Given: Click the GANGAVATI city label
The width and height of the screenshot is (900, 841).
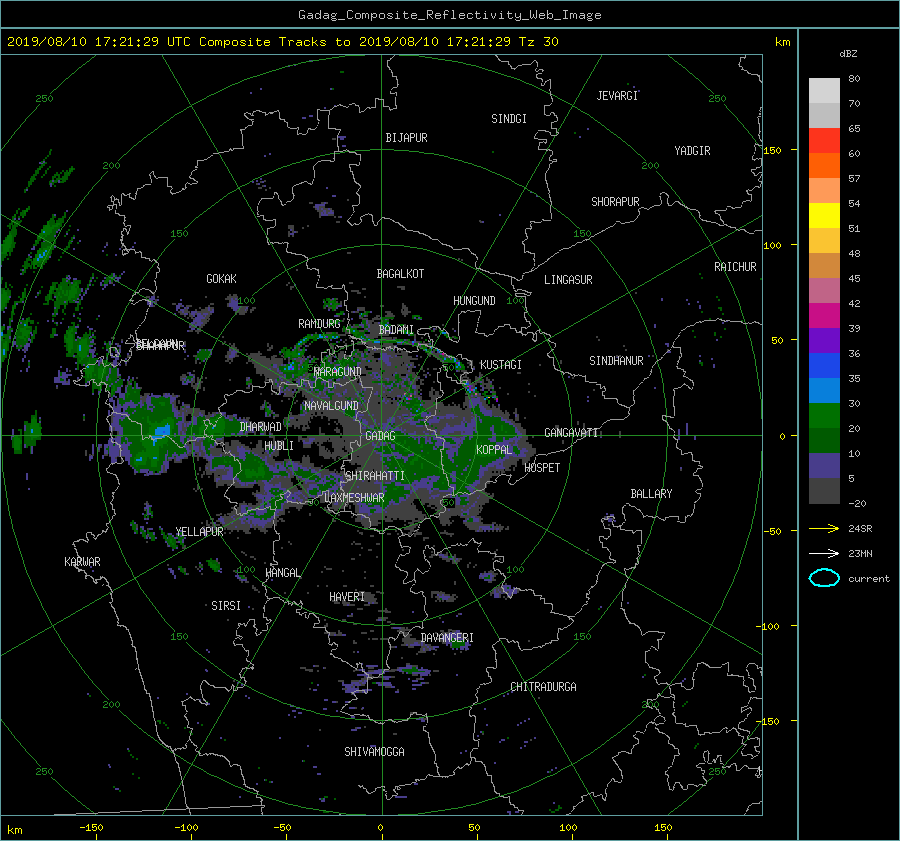Looking at the screenshot, I should pos(571,433).
